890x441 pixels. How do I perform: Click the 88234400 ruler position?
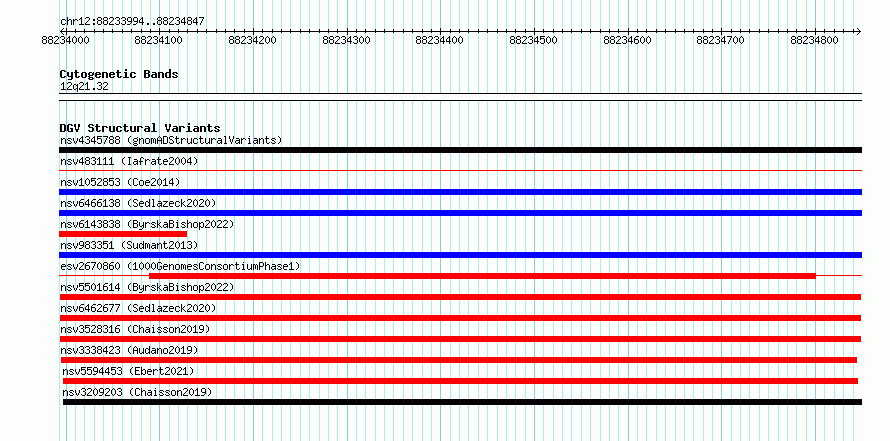(440, 41)
